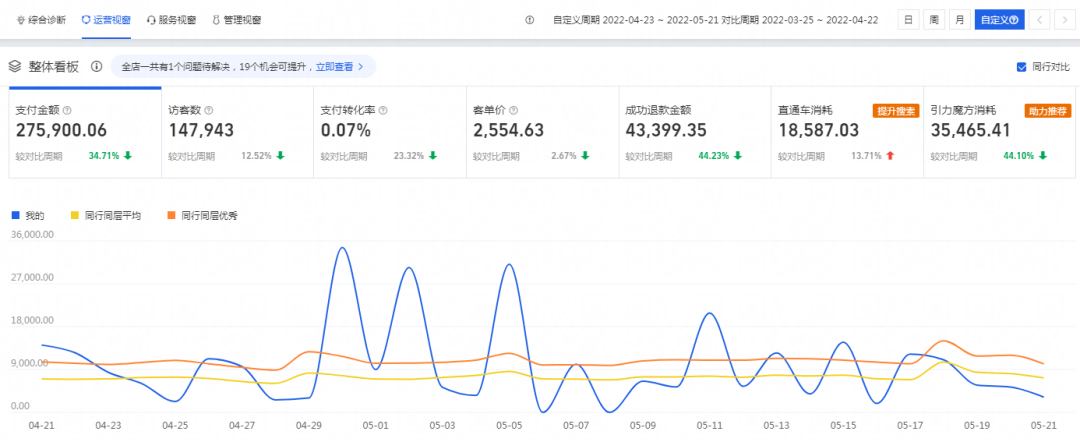Open the 自定义 date range picker
Viewport: 1080px width, 442px height.
[997, 19]
